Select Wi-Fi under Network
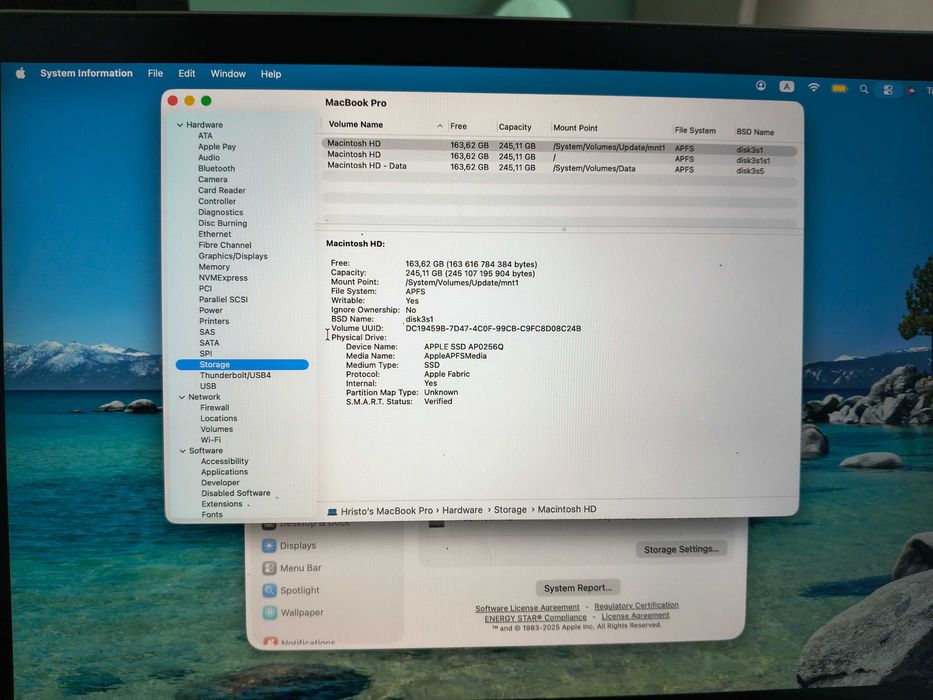933x700 pixels. click(x=211, y=440)
